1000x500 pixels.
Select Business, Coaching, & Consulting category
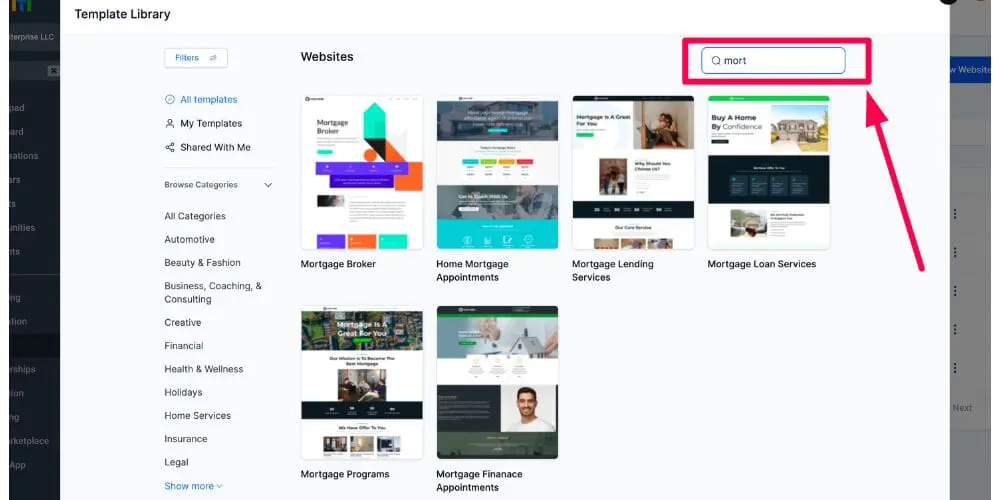click(x=213, y=293)
